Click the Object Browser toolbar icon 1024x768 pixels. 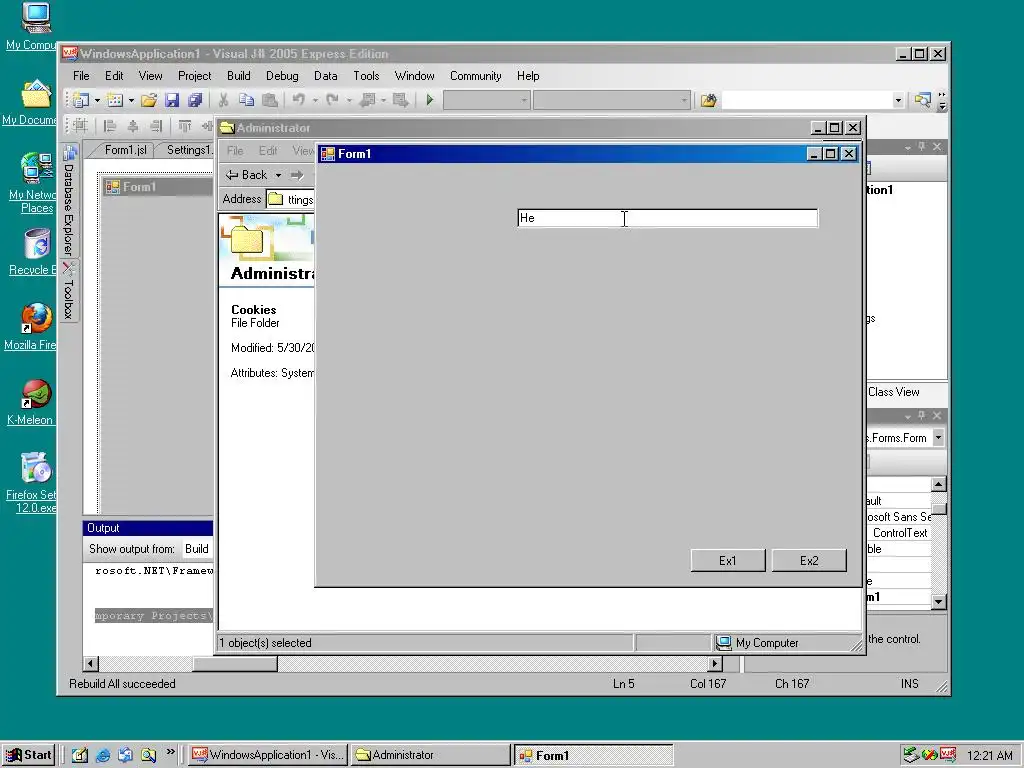[x=922, y=100]
